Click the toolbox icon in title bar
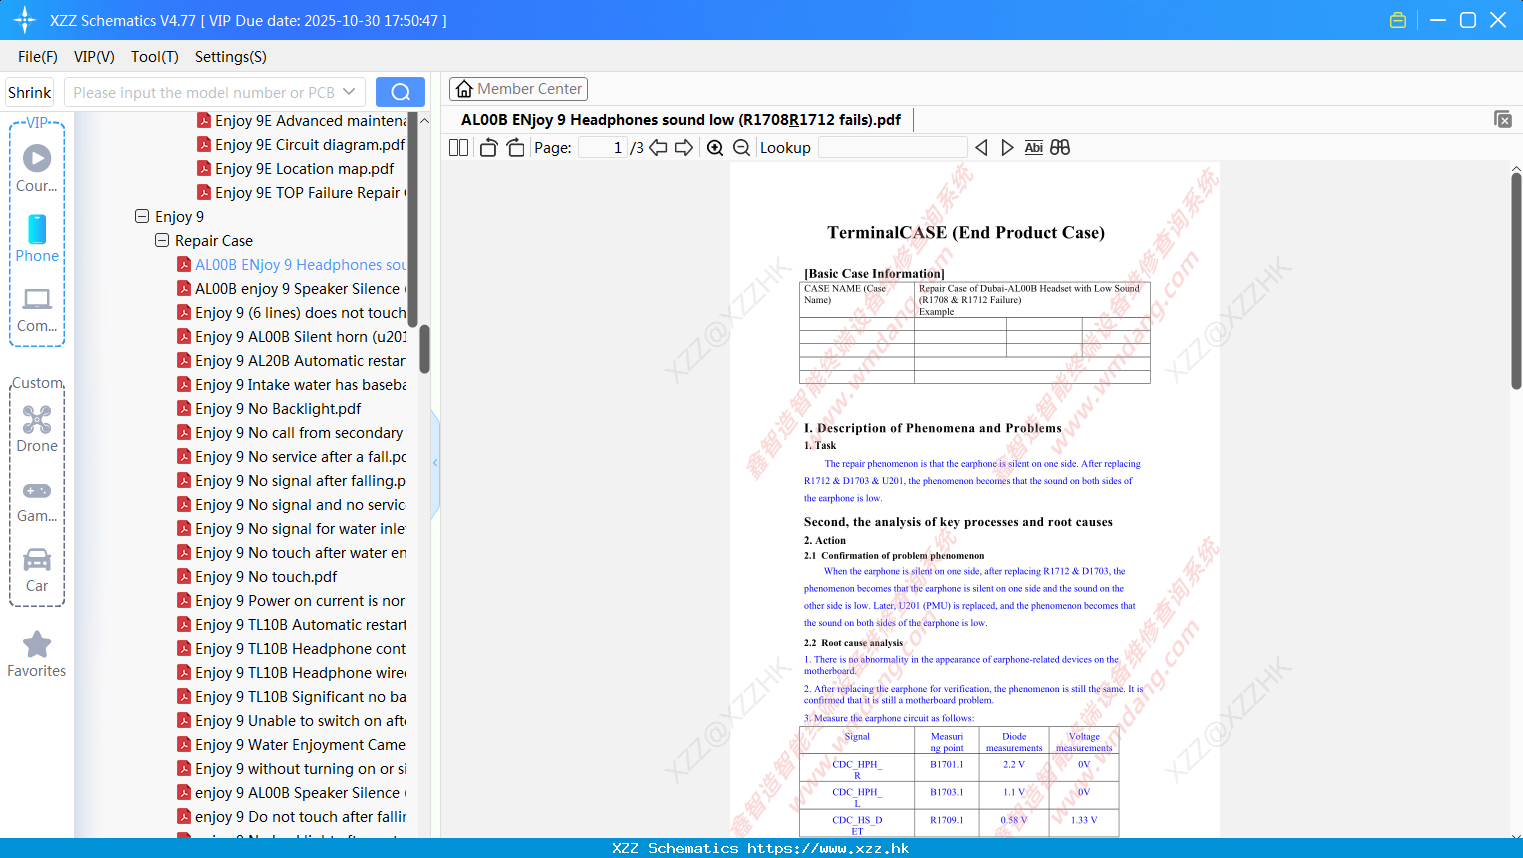Screen dimensions: 1523x858 (1398, 20)
